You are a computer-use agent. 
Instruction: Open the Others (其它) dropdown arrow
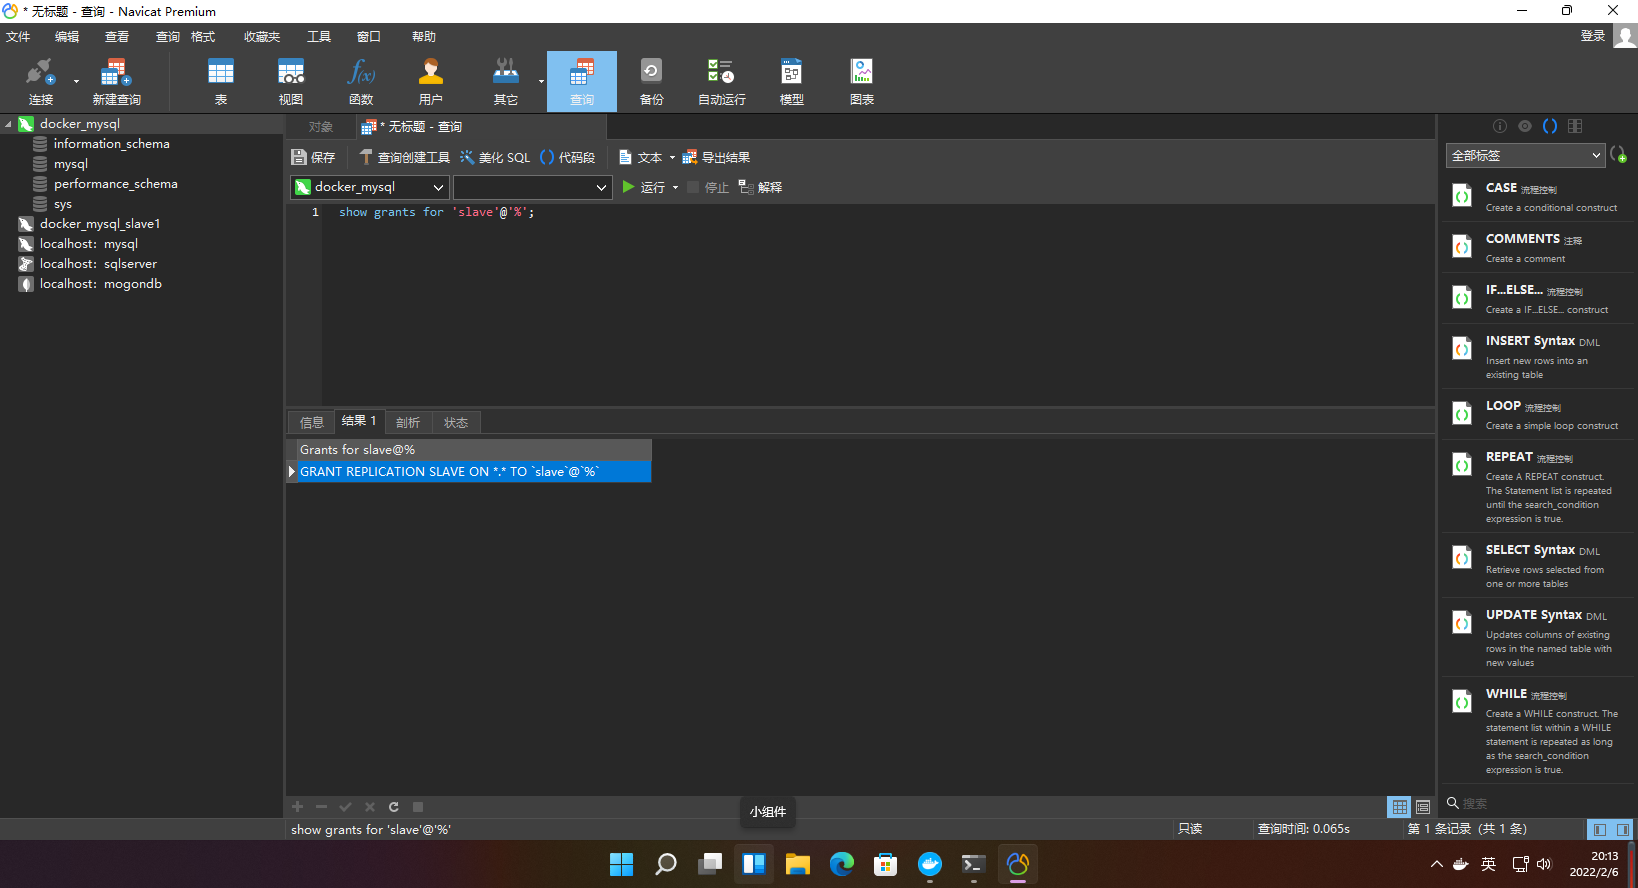(541, 81)
